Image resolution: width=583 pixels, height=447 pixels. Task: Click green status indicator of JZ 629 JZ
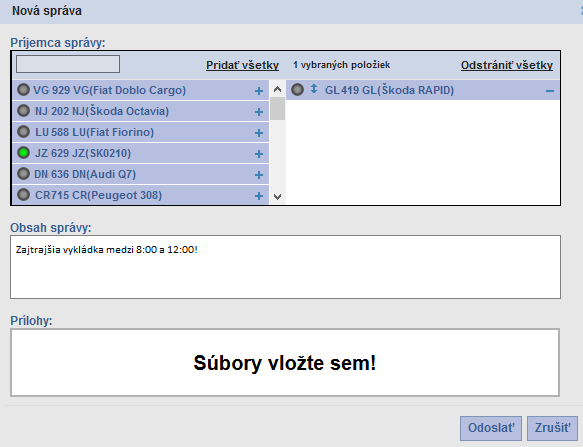(23, 153)
